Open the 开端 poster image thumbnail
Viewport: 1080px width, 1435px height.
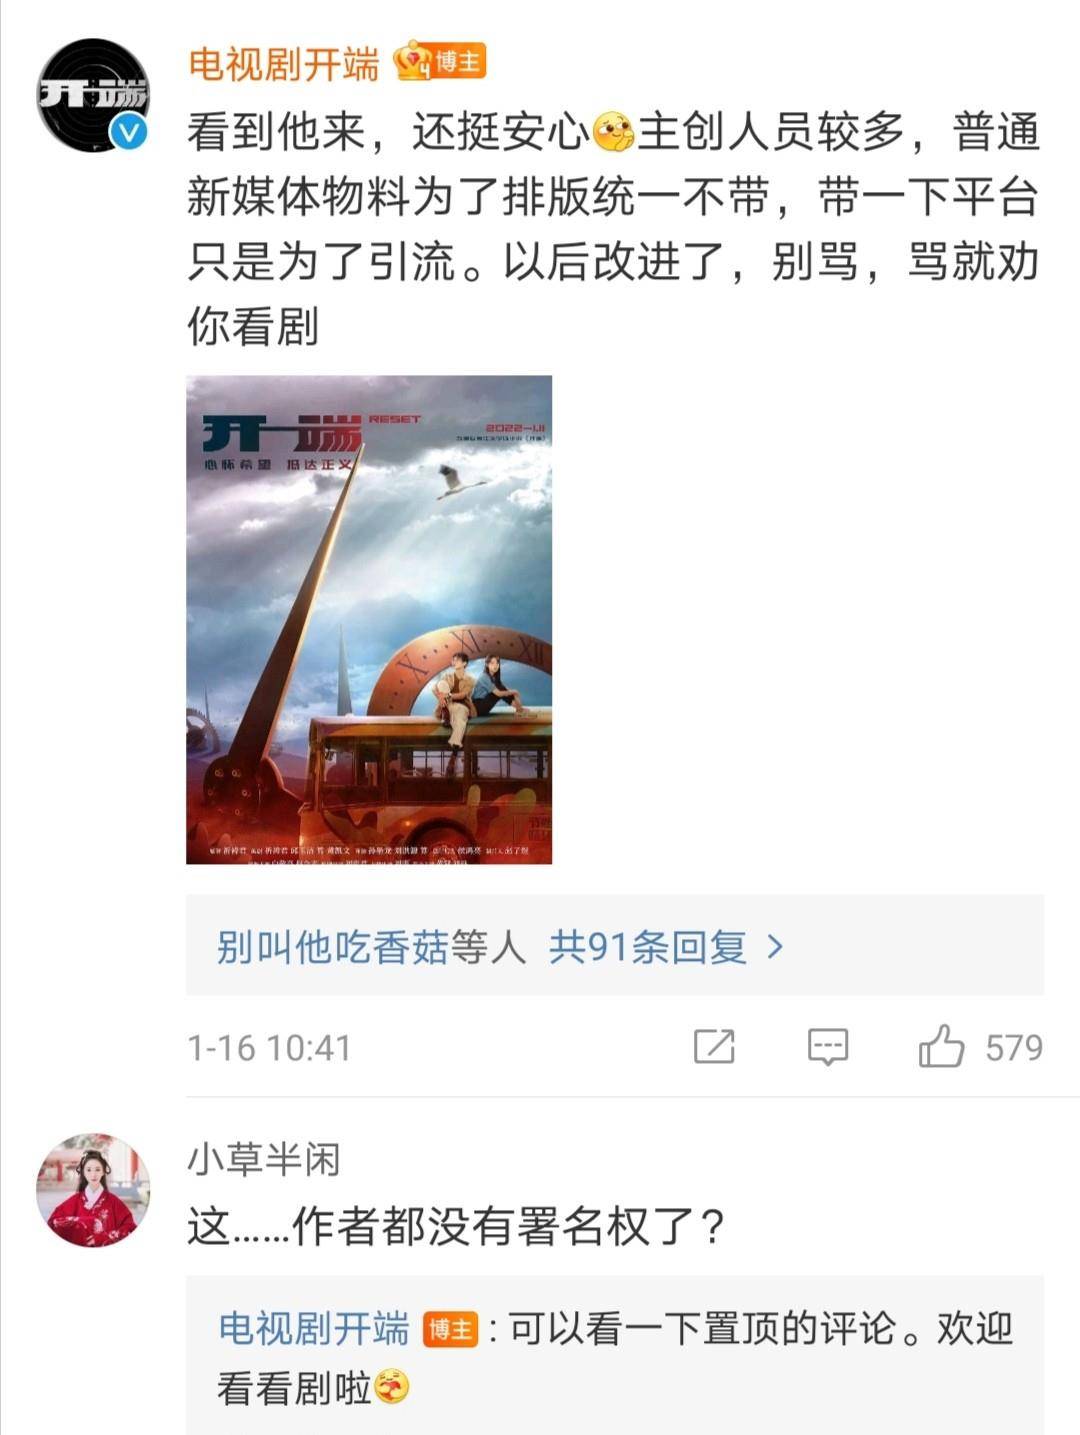(x=369, y=619)
